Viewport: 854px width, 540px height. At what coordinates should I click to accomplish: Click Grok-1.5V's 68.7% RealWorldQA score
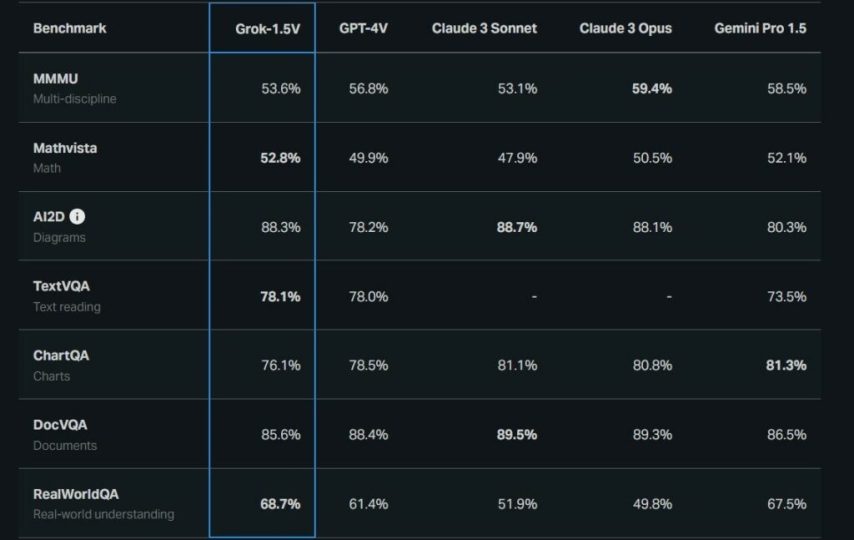coord(280,504)
